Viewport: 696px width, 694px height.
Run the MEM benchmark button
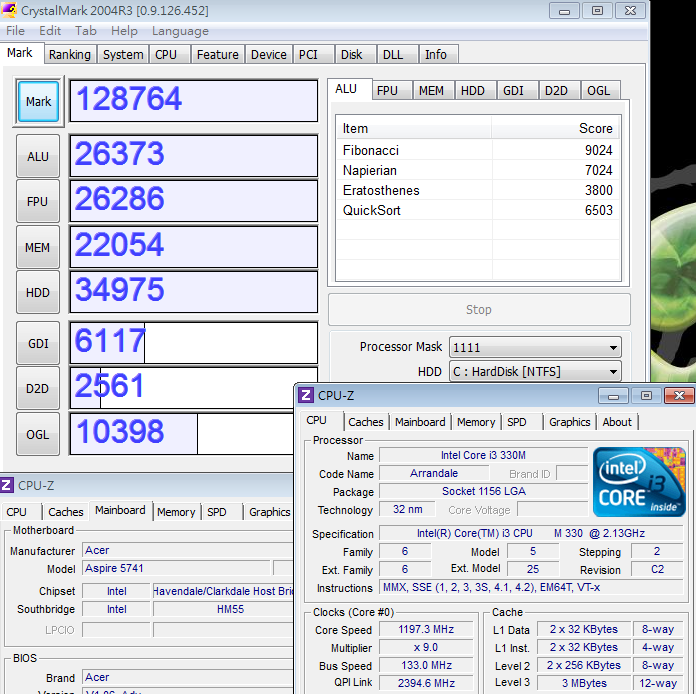pos(38,247)
